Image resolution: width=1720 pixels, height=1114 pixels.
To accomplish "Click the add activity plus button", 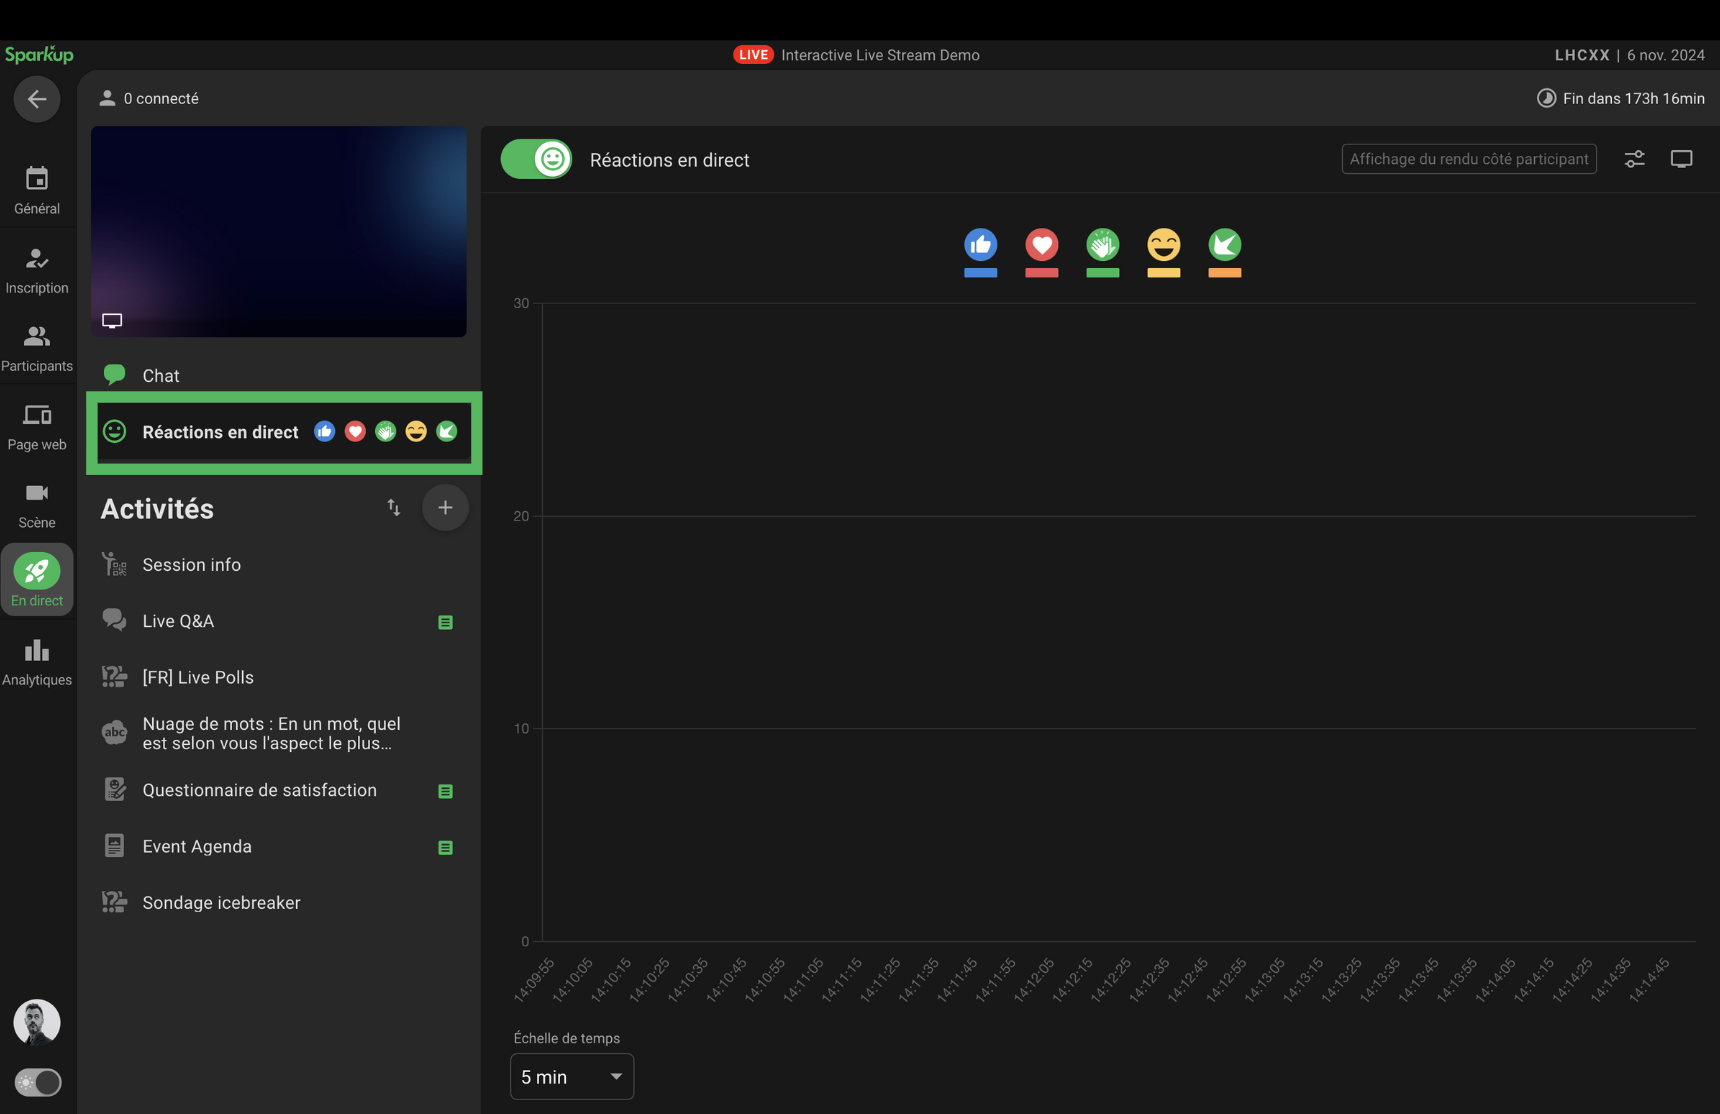I will click(x=445, y=508).
